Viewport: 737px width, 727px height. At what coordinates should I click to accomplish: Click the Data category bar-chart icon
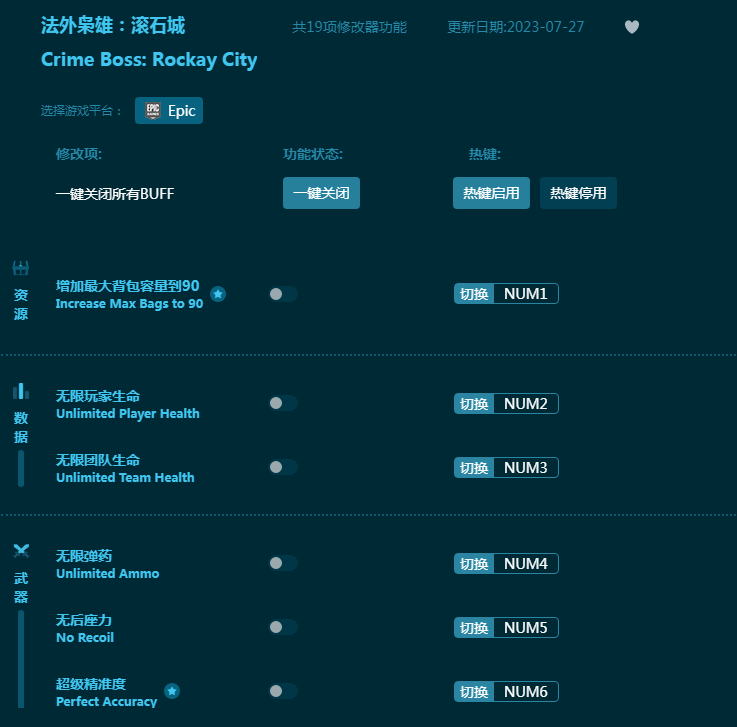[20, 391]
